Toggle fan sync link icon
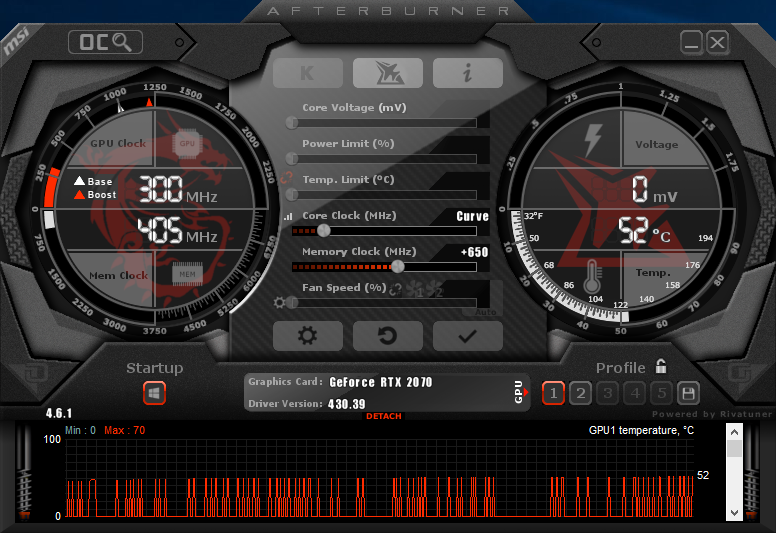The image size is (776, 533). click(x=395, y=290)
